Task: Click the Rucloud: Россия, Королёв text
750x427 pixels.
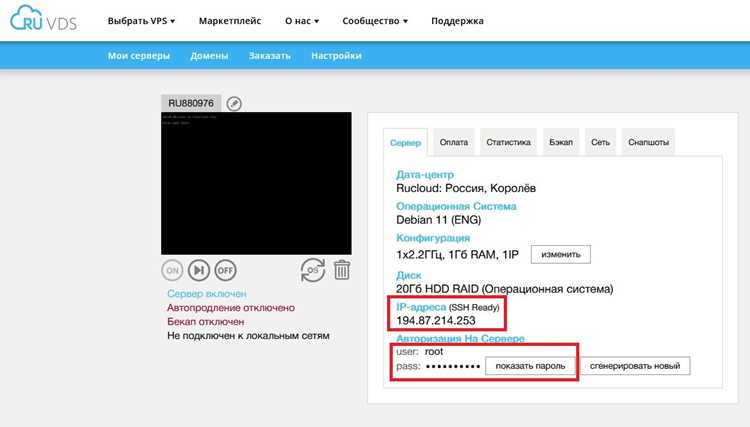Action: pyautogui.click(x=466, y=188)
